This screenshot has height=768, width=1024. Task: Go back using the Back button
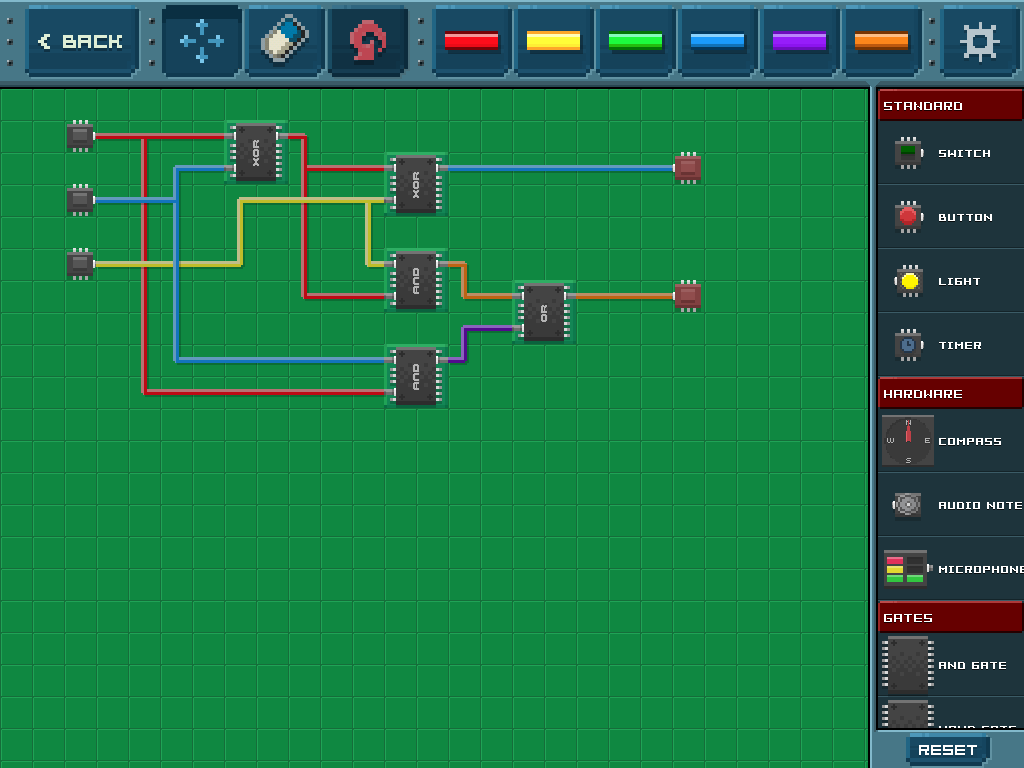click(x=82, y=42)
